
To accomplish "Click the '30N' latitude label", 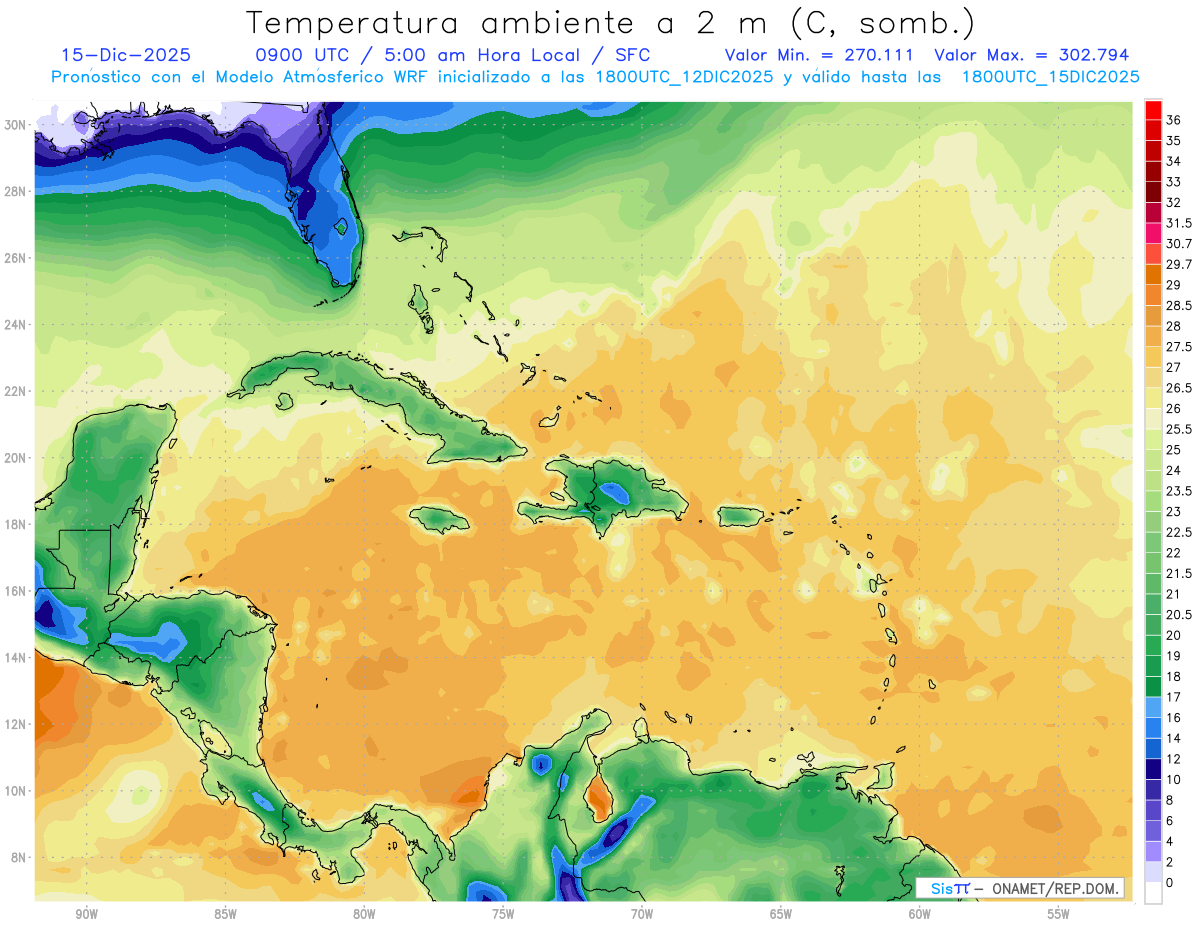I will tap(15, 125).
